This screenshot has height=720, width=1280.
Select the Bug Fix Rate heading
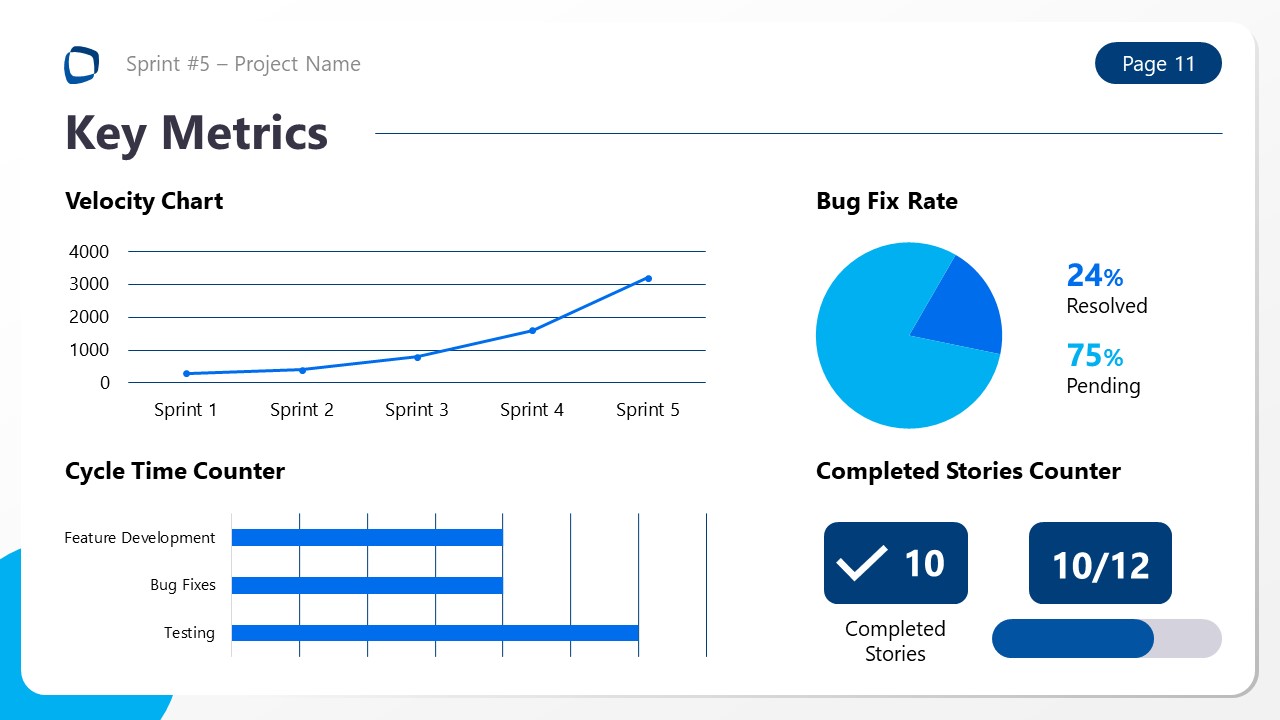(887, 201)
